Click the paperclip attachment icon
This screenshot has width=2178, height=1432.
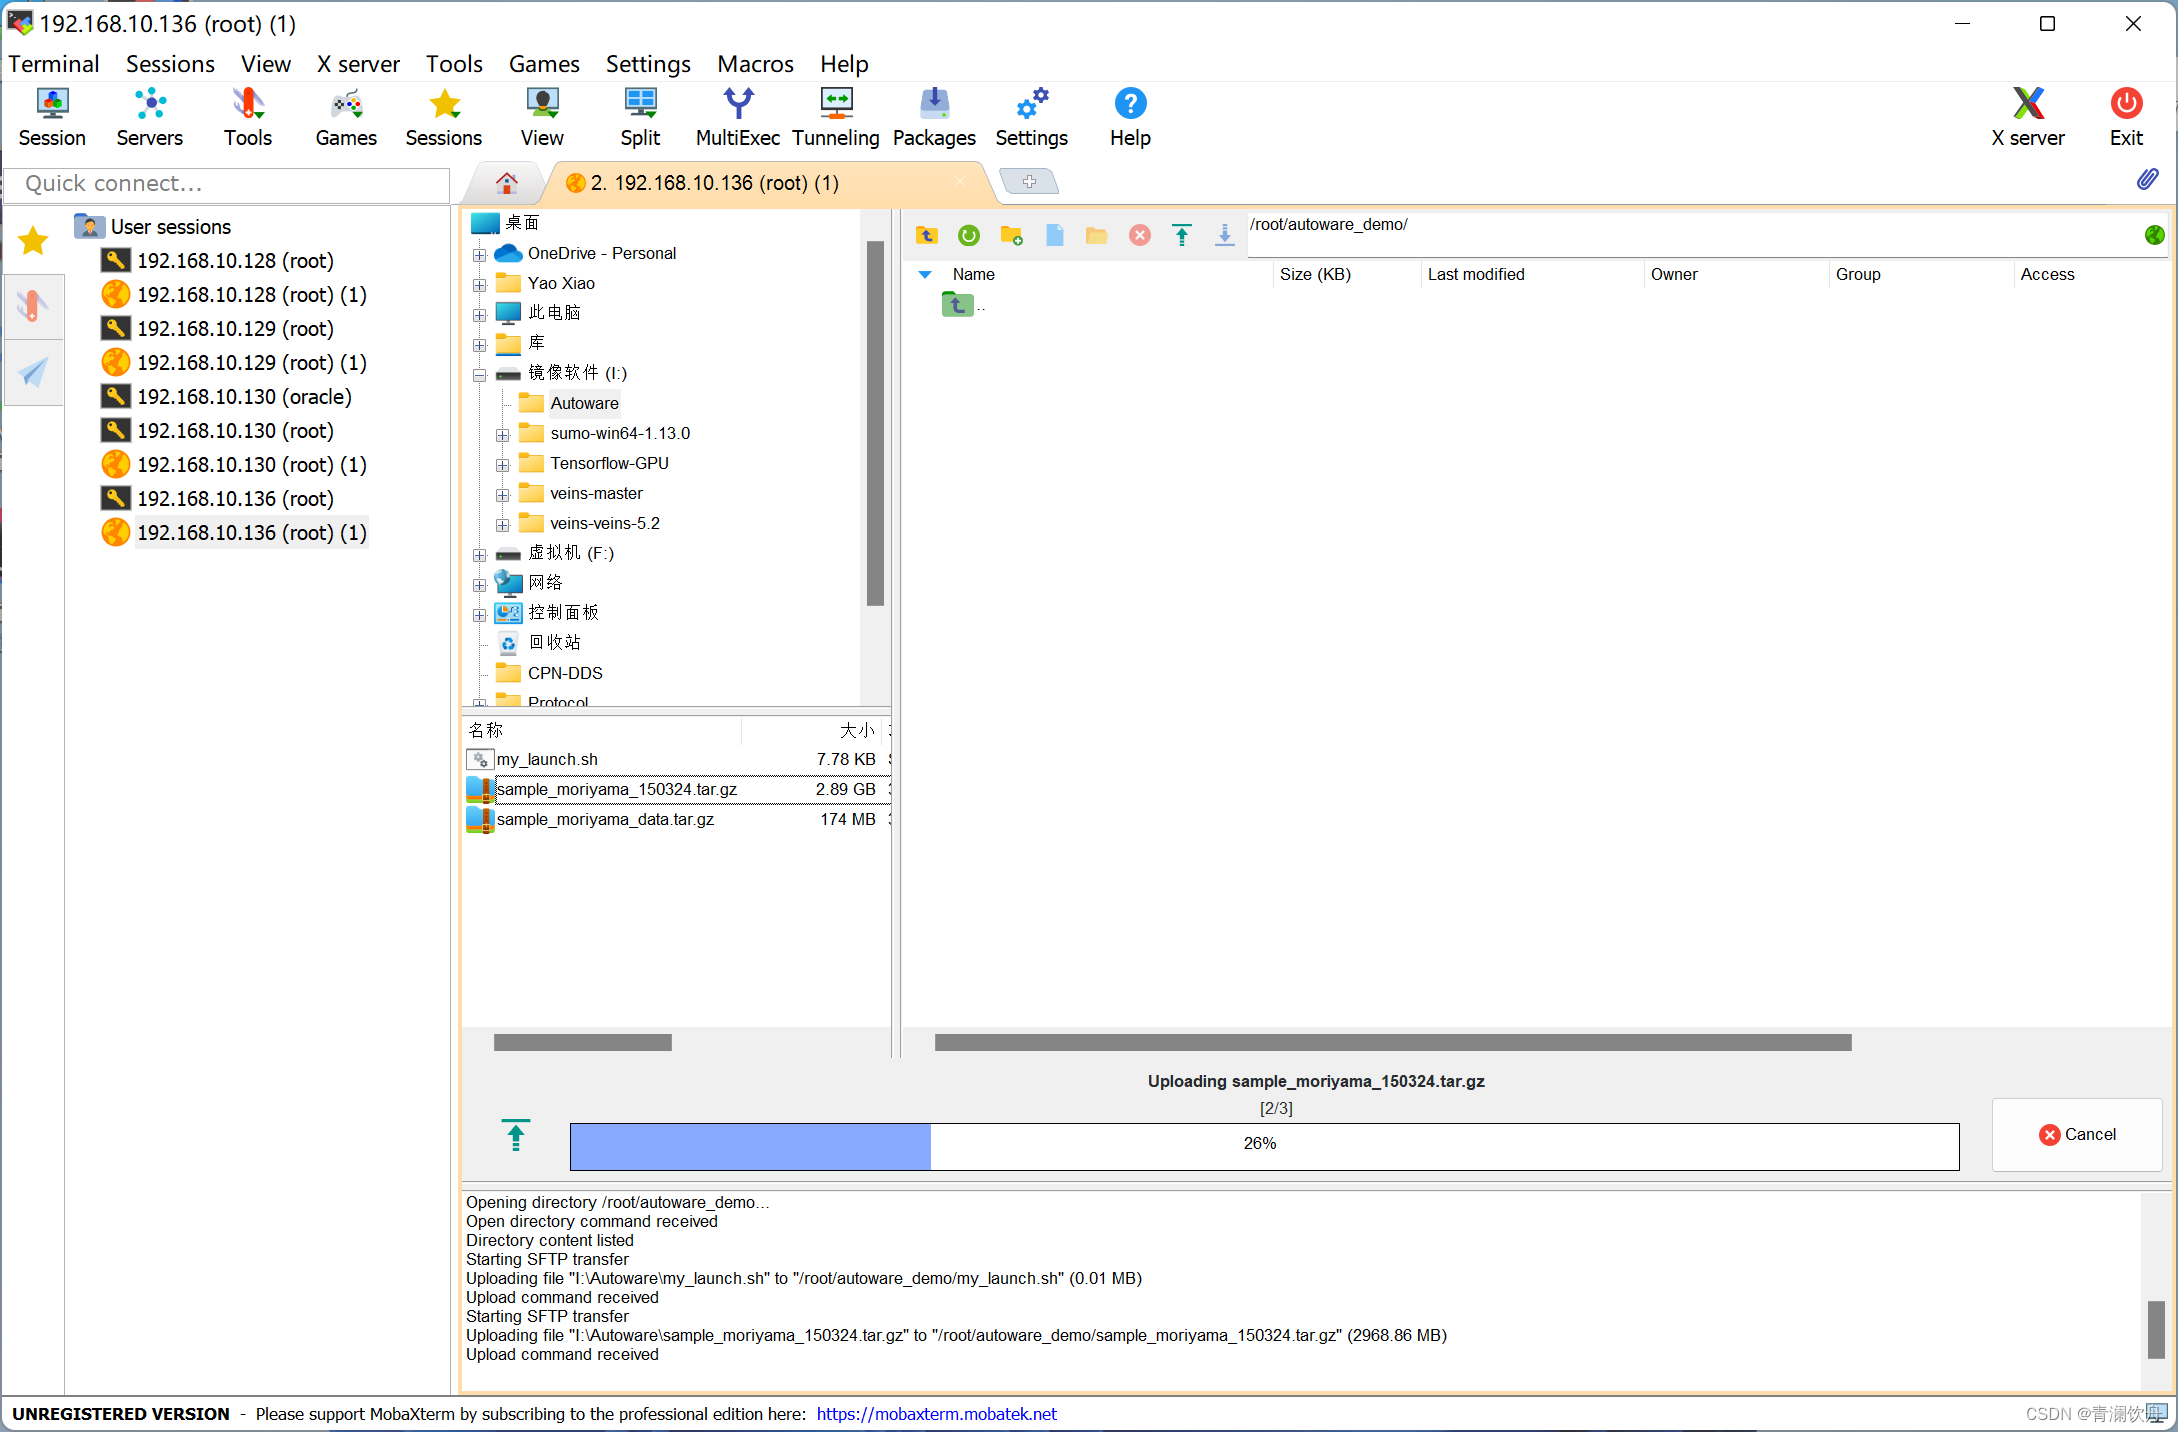tap(2147, 180)
